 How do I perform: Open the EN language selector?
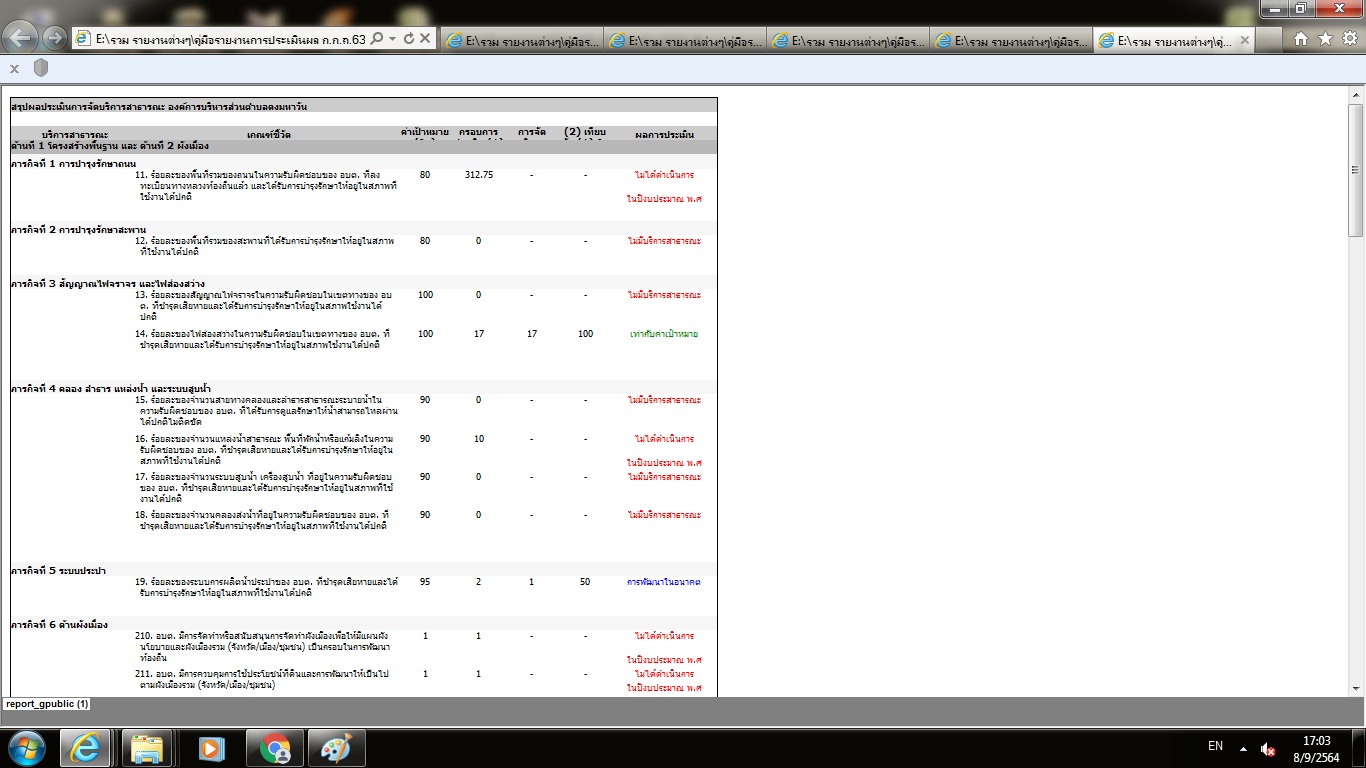(1215, 747)
